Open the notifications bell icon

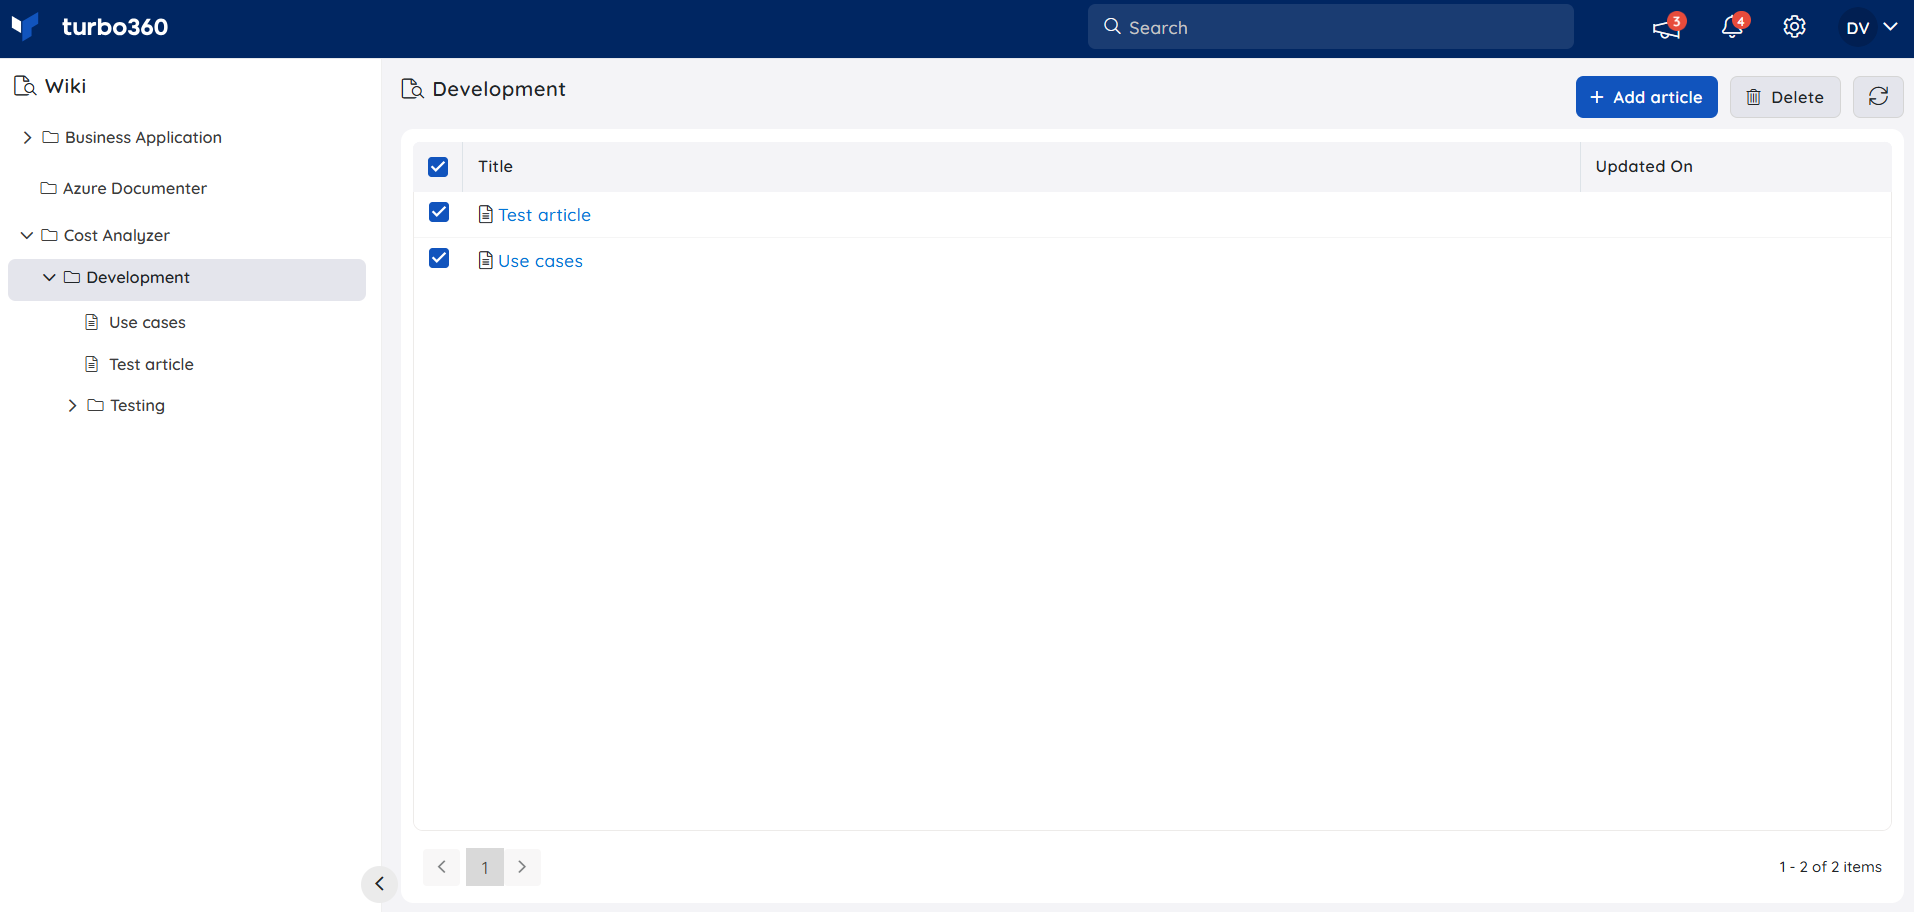[1733, 27]
